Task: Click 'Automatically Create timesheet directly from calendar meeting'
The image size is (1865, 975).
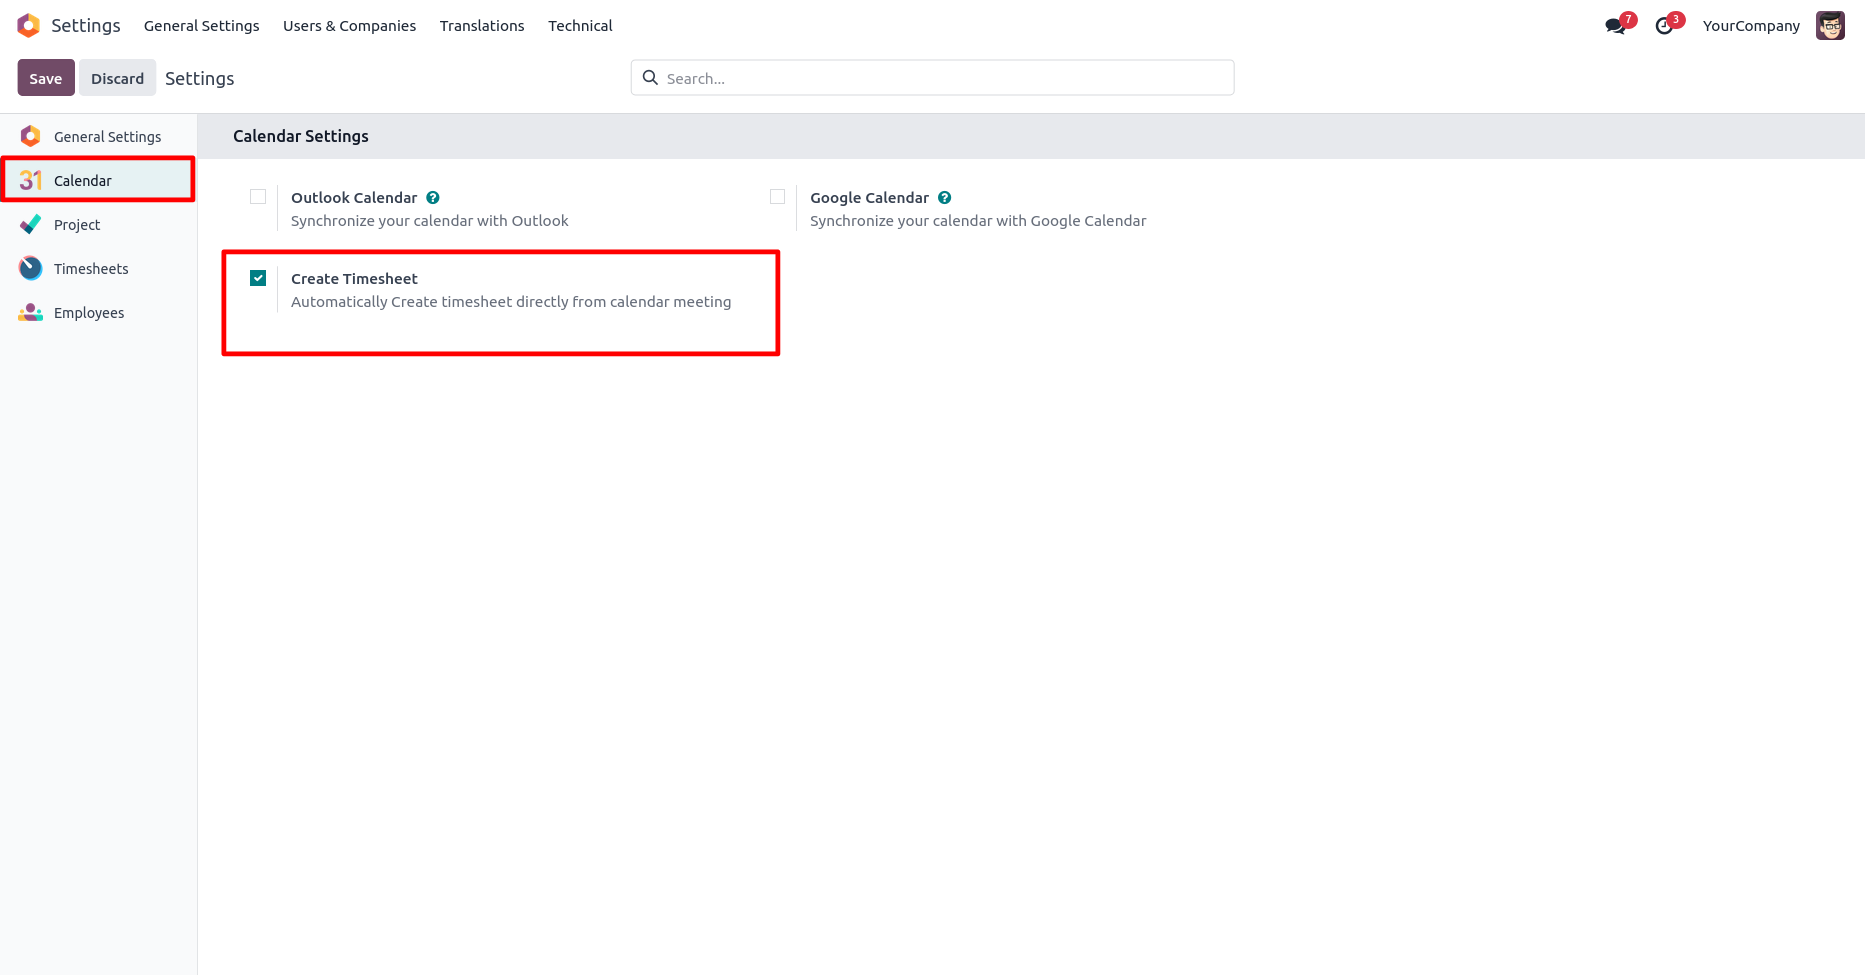Action: pyautogui.click(x=511, y=302)
